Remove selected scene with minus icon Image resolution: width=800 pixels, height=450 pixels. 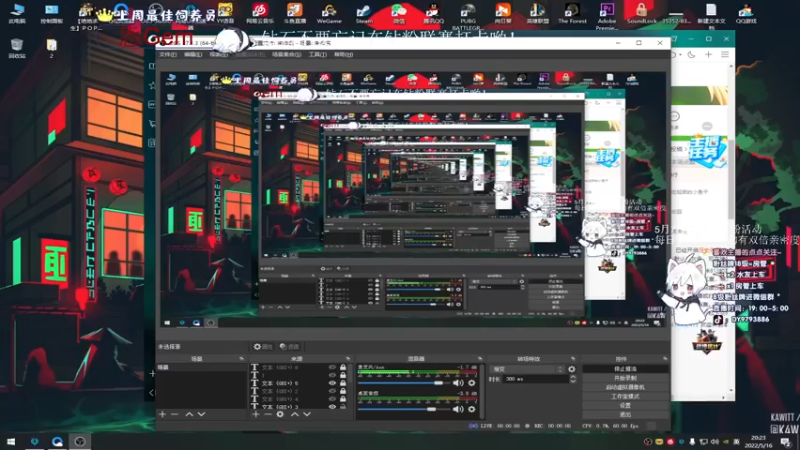pos(174,414)
